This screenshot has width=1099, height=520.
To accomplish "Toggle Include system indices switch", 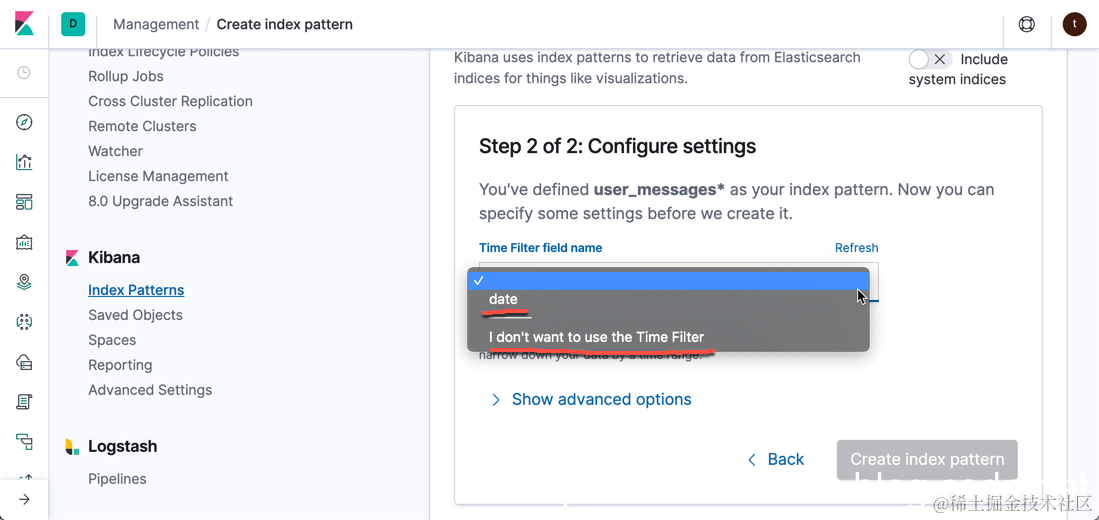I will point(929,60).
